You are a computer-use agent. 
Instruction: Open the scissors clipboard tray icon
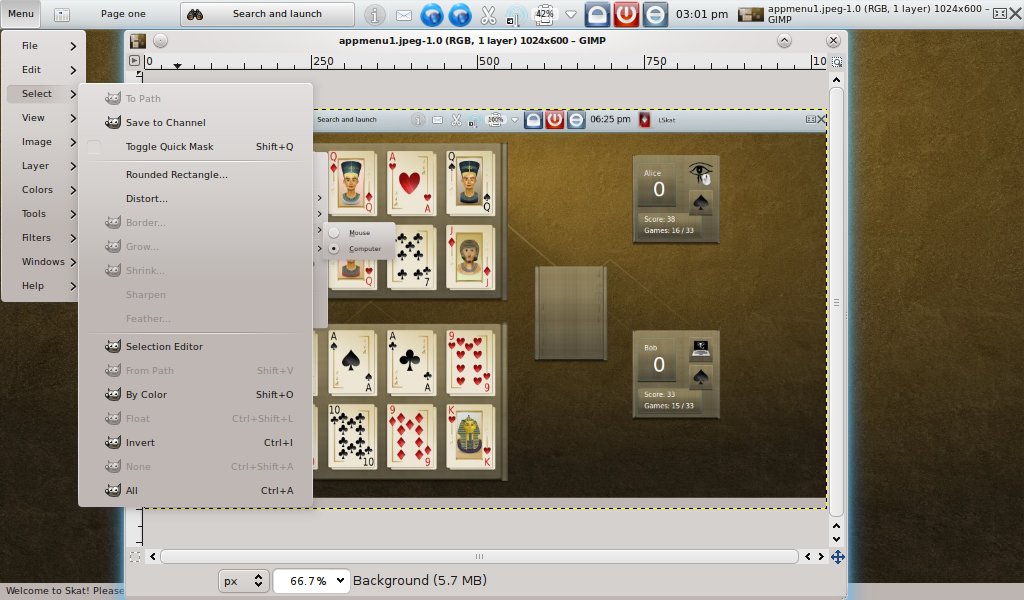[488, 14]
